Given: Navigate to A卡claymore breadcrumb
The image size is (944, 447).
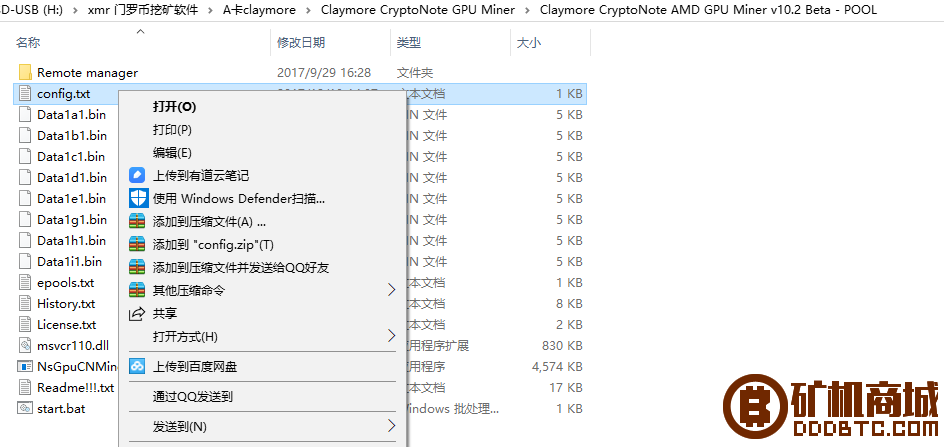Looking at the screenshot, I should [259, 10].
